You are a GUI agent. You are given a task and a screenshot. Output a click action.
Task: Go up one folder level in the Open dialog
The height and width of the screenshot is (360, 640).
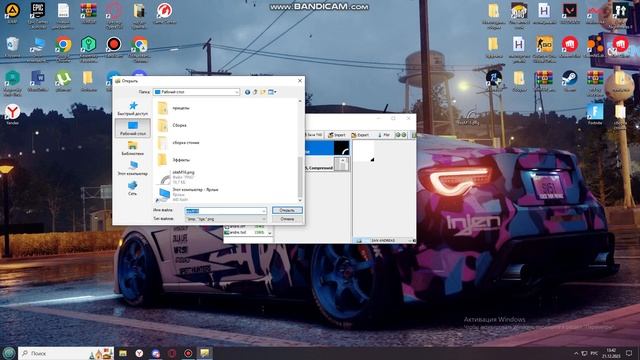(255, 92)
